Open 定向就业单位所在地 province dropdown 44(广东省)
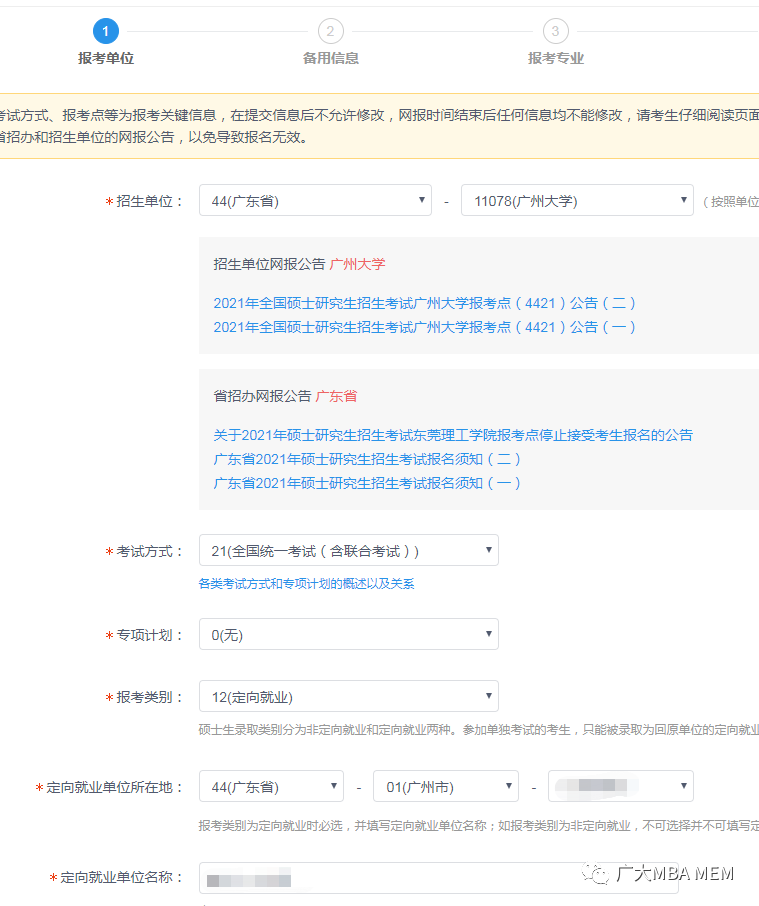This screenshot has height=906, width=759. tap(271, 786)
